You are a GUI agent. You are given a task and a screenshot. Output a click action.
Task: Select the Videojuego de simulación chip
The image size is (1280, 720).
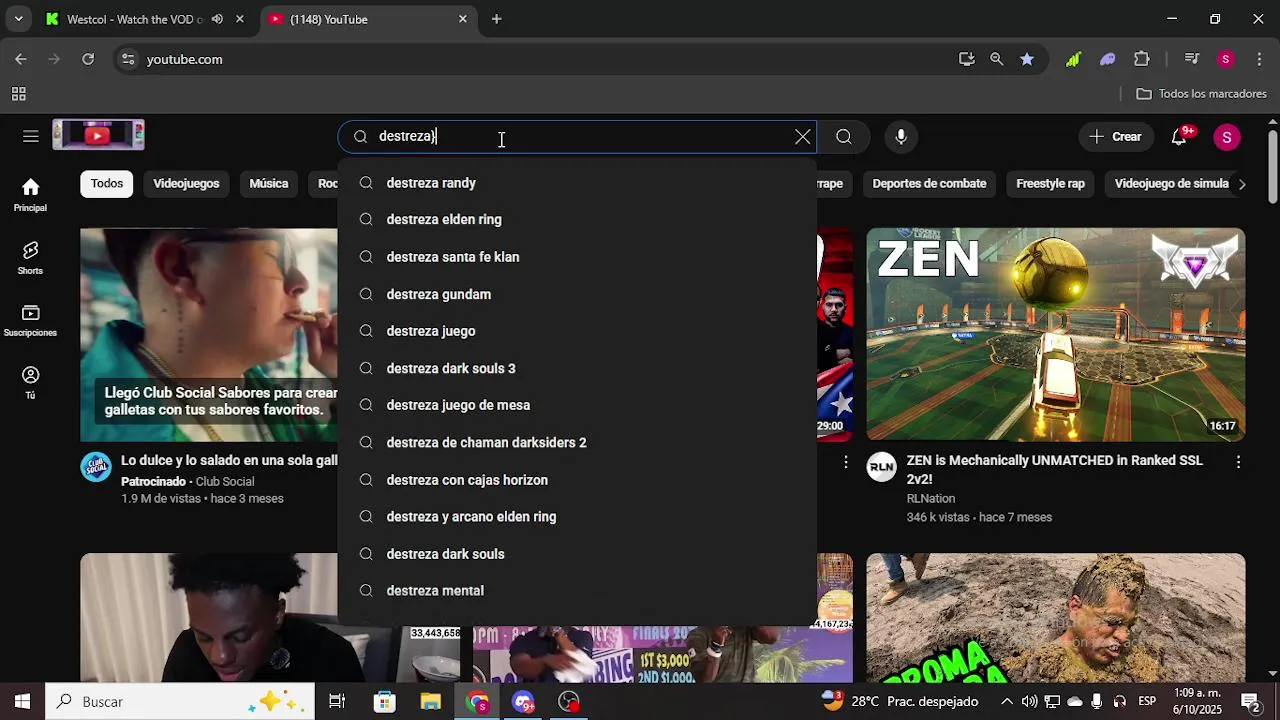(1168, 184)
